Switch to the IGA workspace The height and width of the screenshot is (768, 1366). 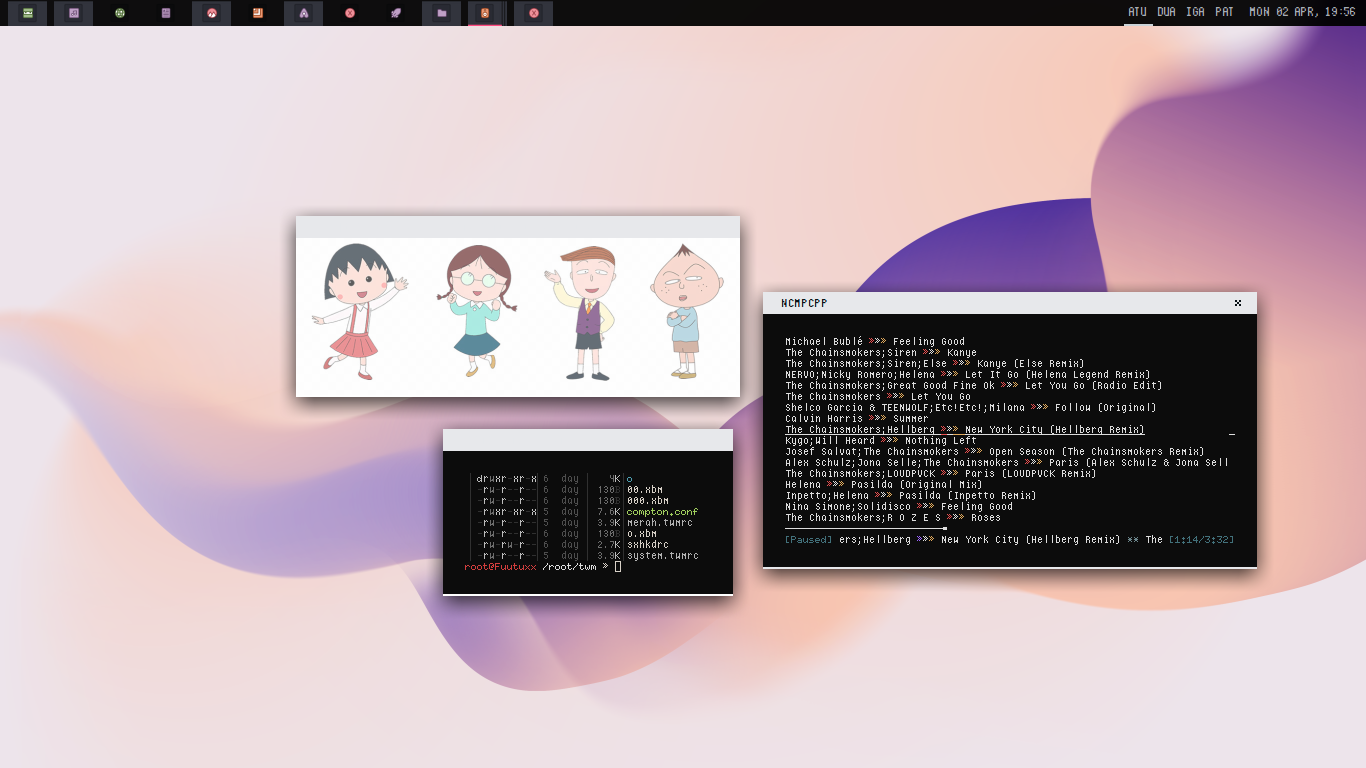point(1196,12)
